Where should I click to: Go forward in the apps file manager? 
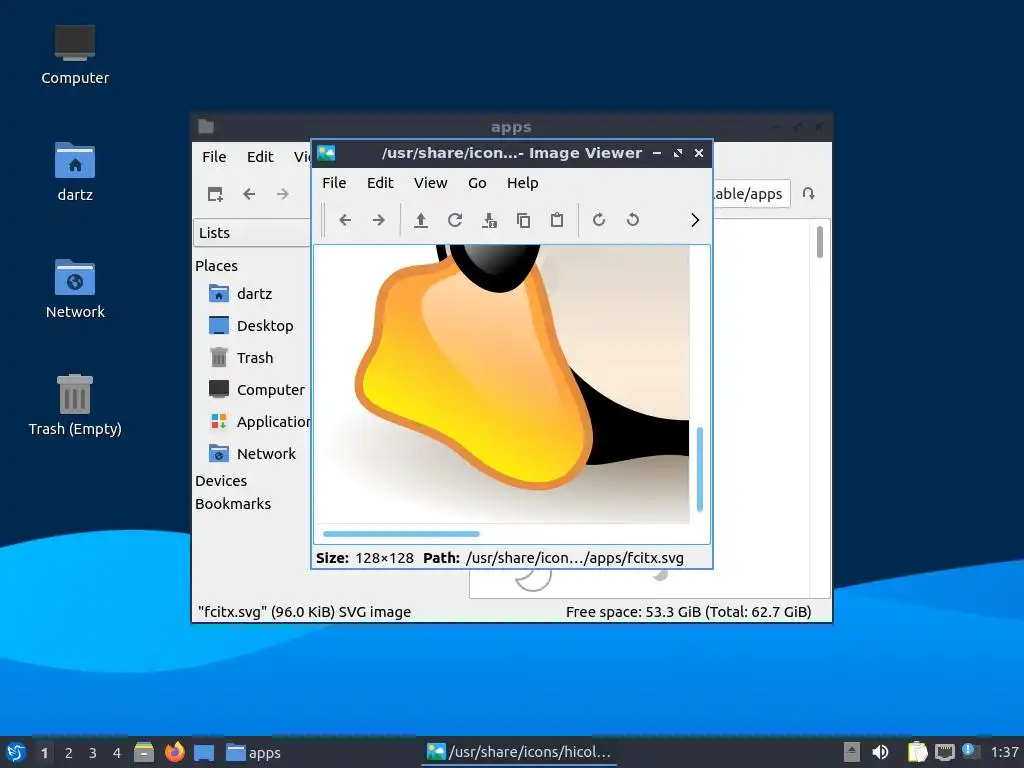(283, 194)
